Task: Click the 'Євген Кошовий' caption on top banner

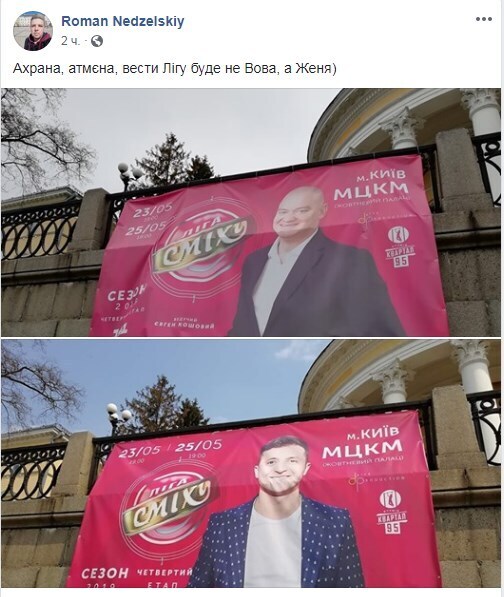Action: pyautogui.click(x=185, y=326)
